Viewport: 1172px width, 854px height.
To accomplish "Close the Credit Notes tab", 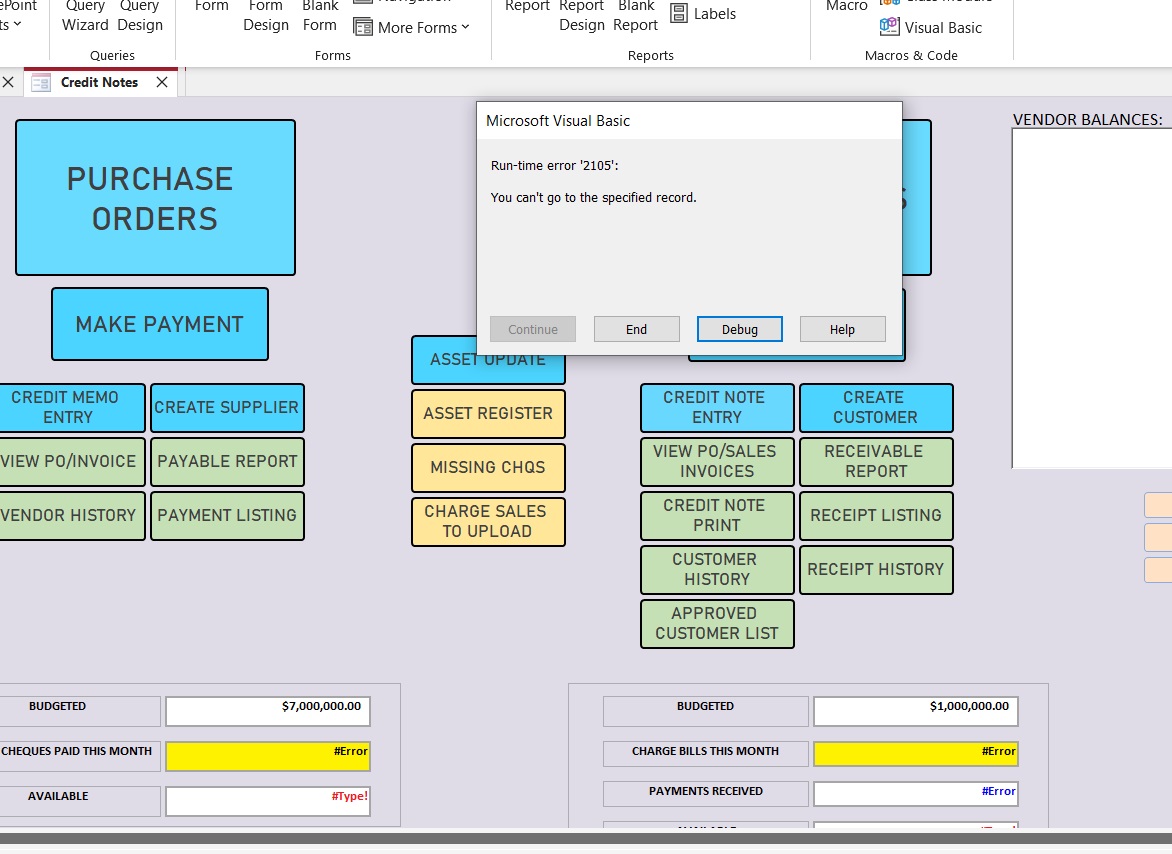I will click(161, 82).
